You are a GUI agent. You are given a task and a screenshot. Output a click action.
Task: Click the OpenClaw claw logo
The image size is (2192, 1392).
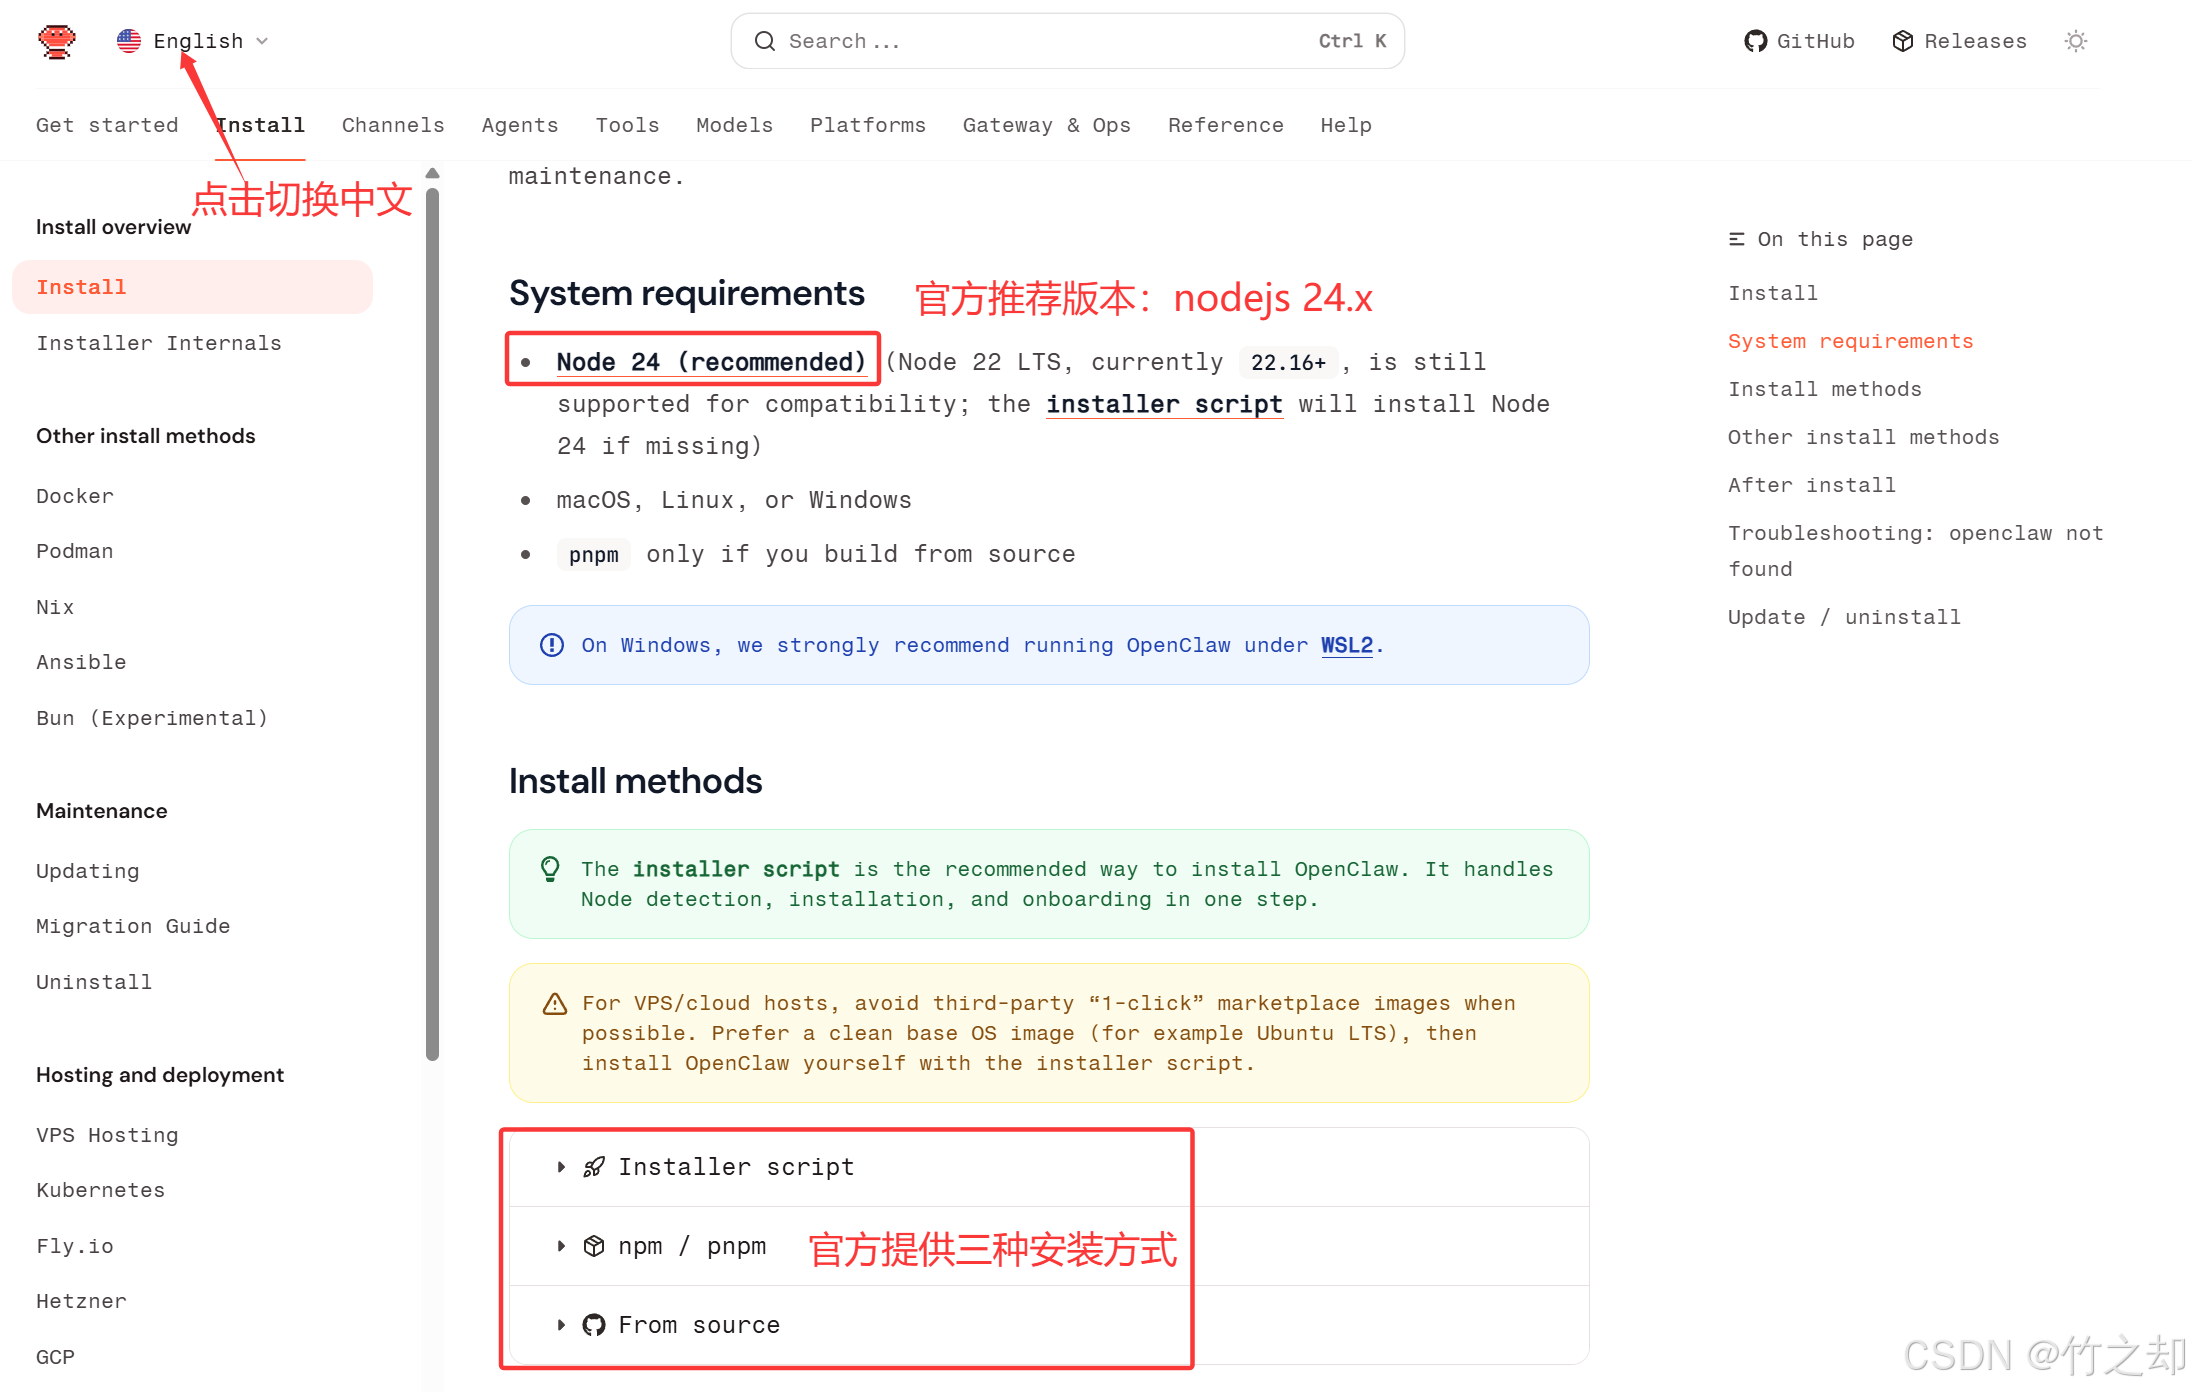pyautogui.click(x=57, y=41)
